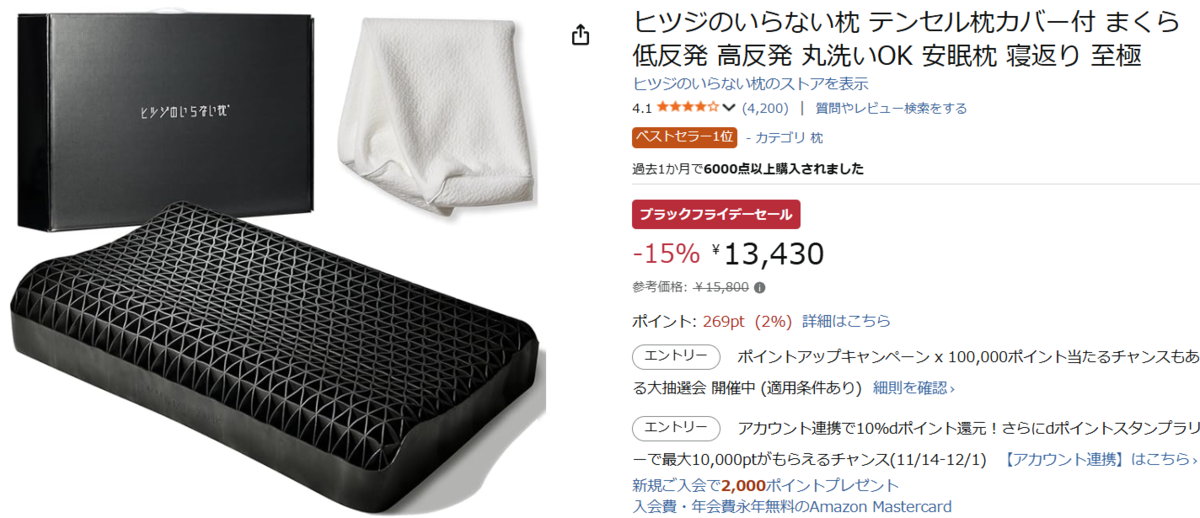Visit ヒツジのいらない枕のストアを表示 link
Viewport: 1200px width, 518px height.
pyautogui.click(x=750, y=84)
